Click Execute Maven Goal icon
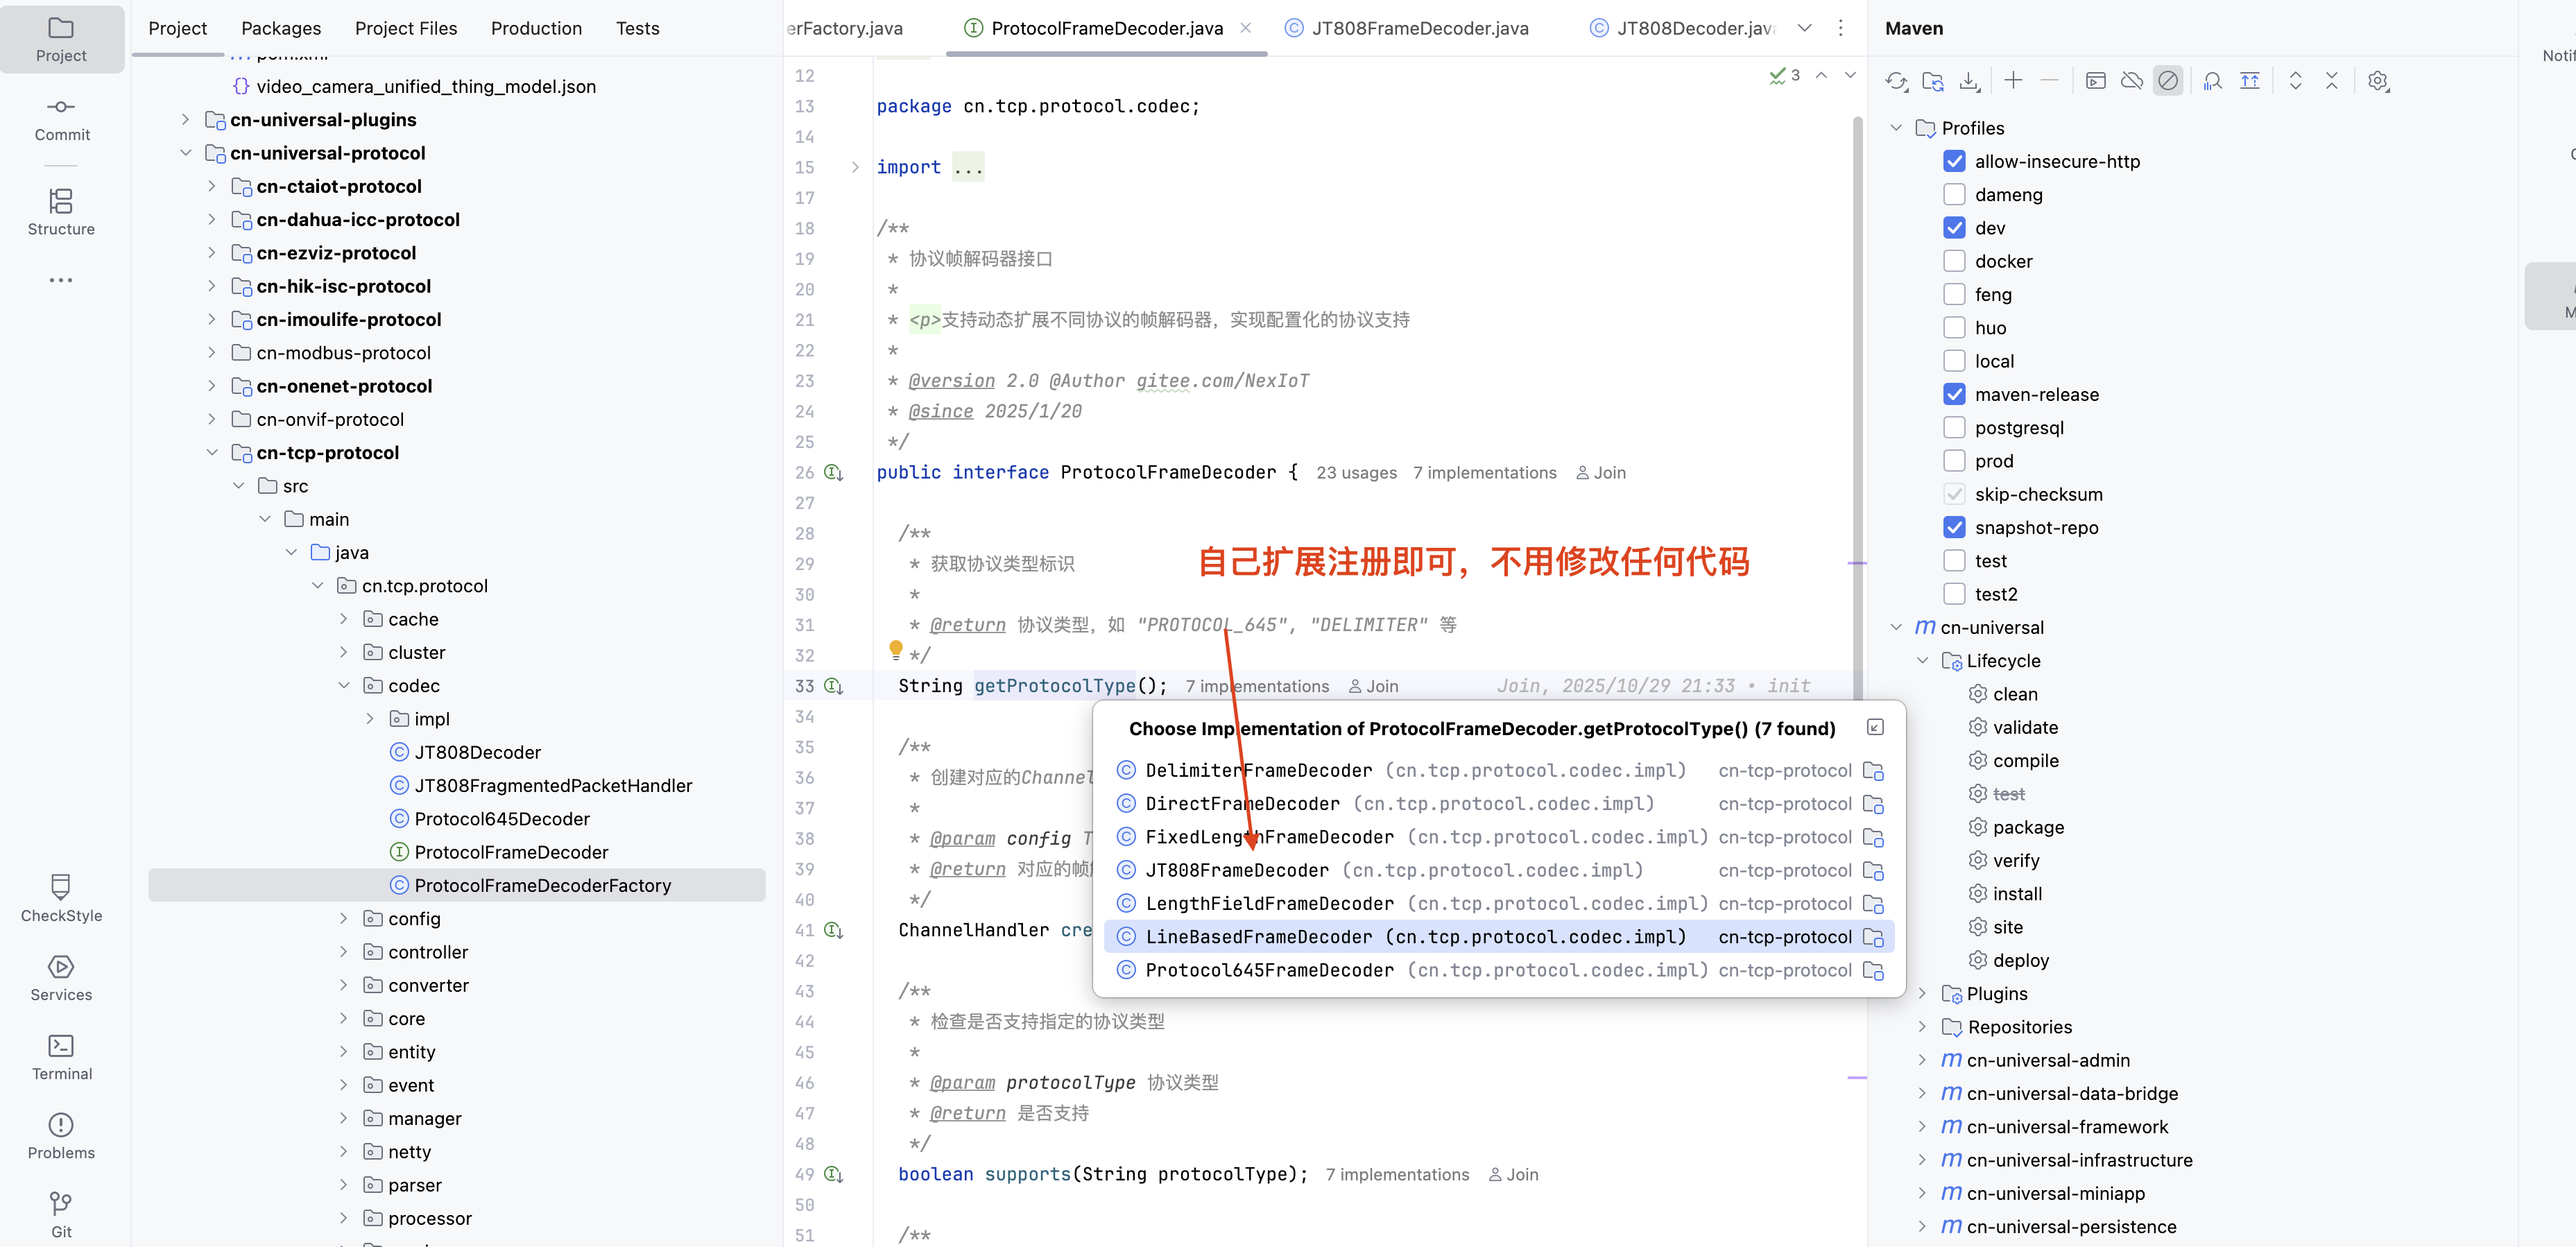 pyautogui.click(x=2095, y=81)
